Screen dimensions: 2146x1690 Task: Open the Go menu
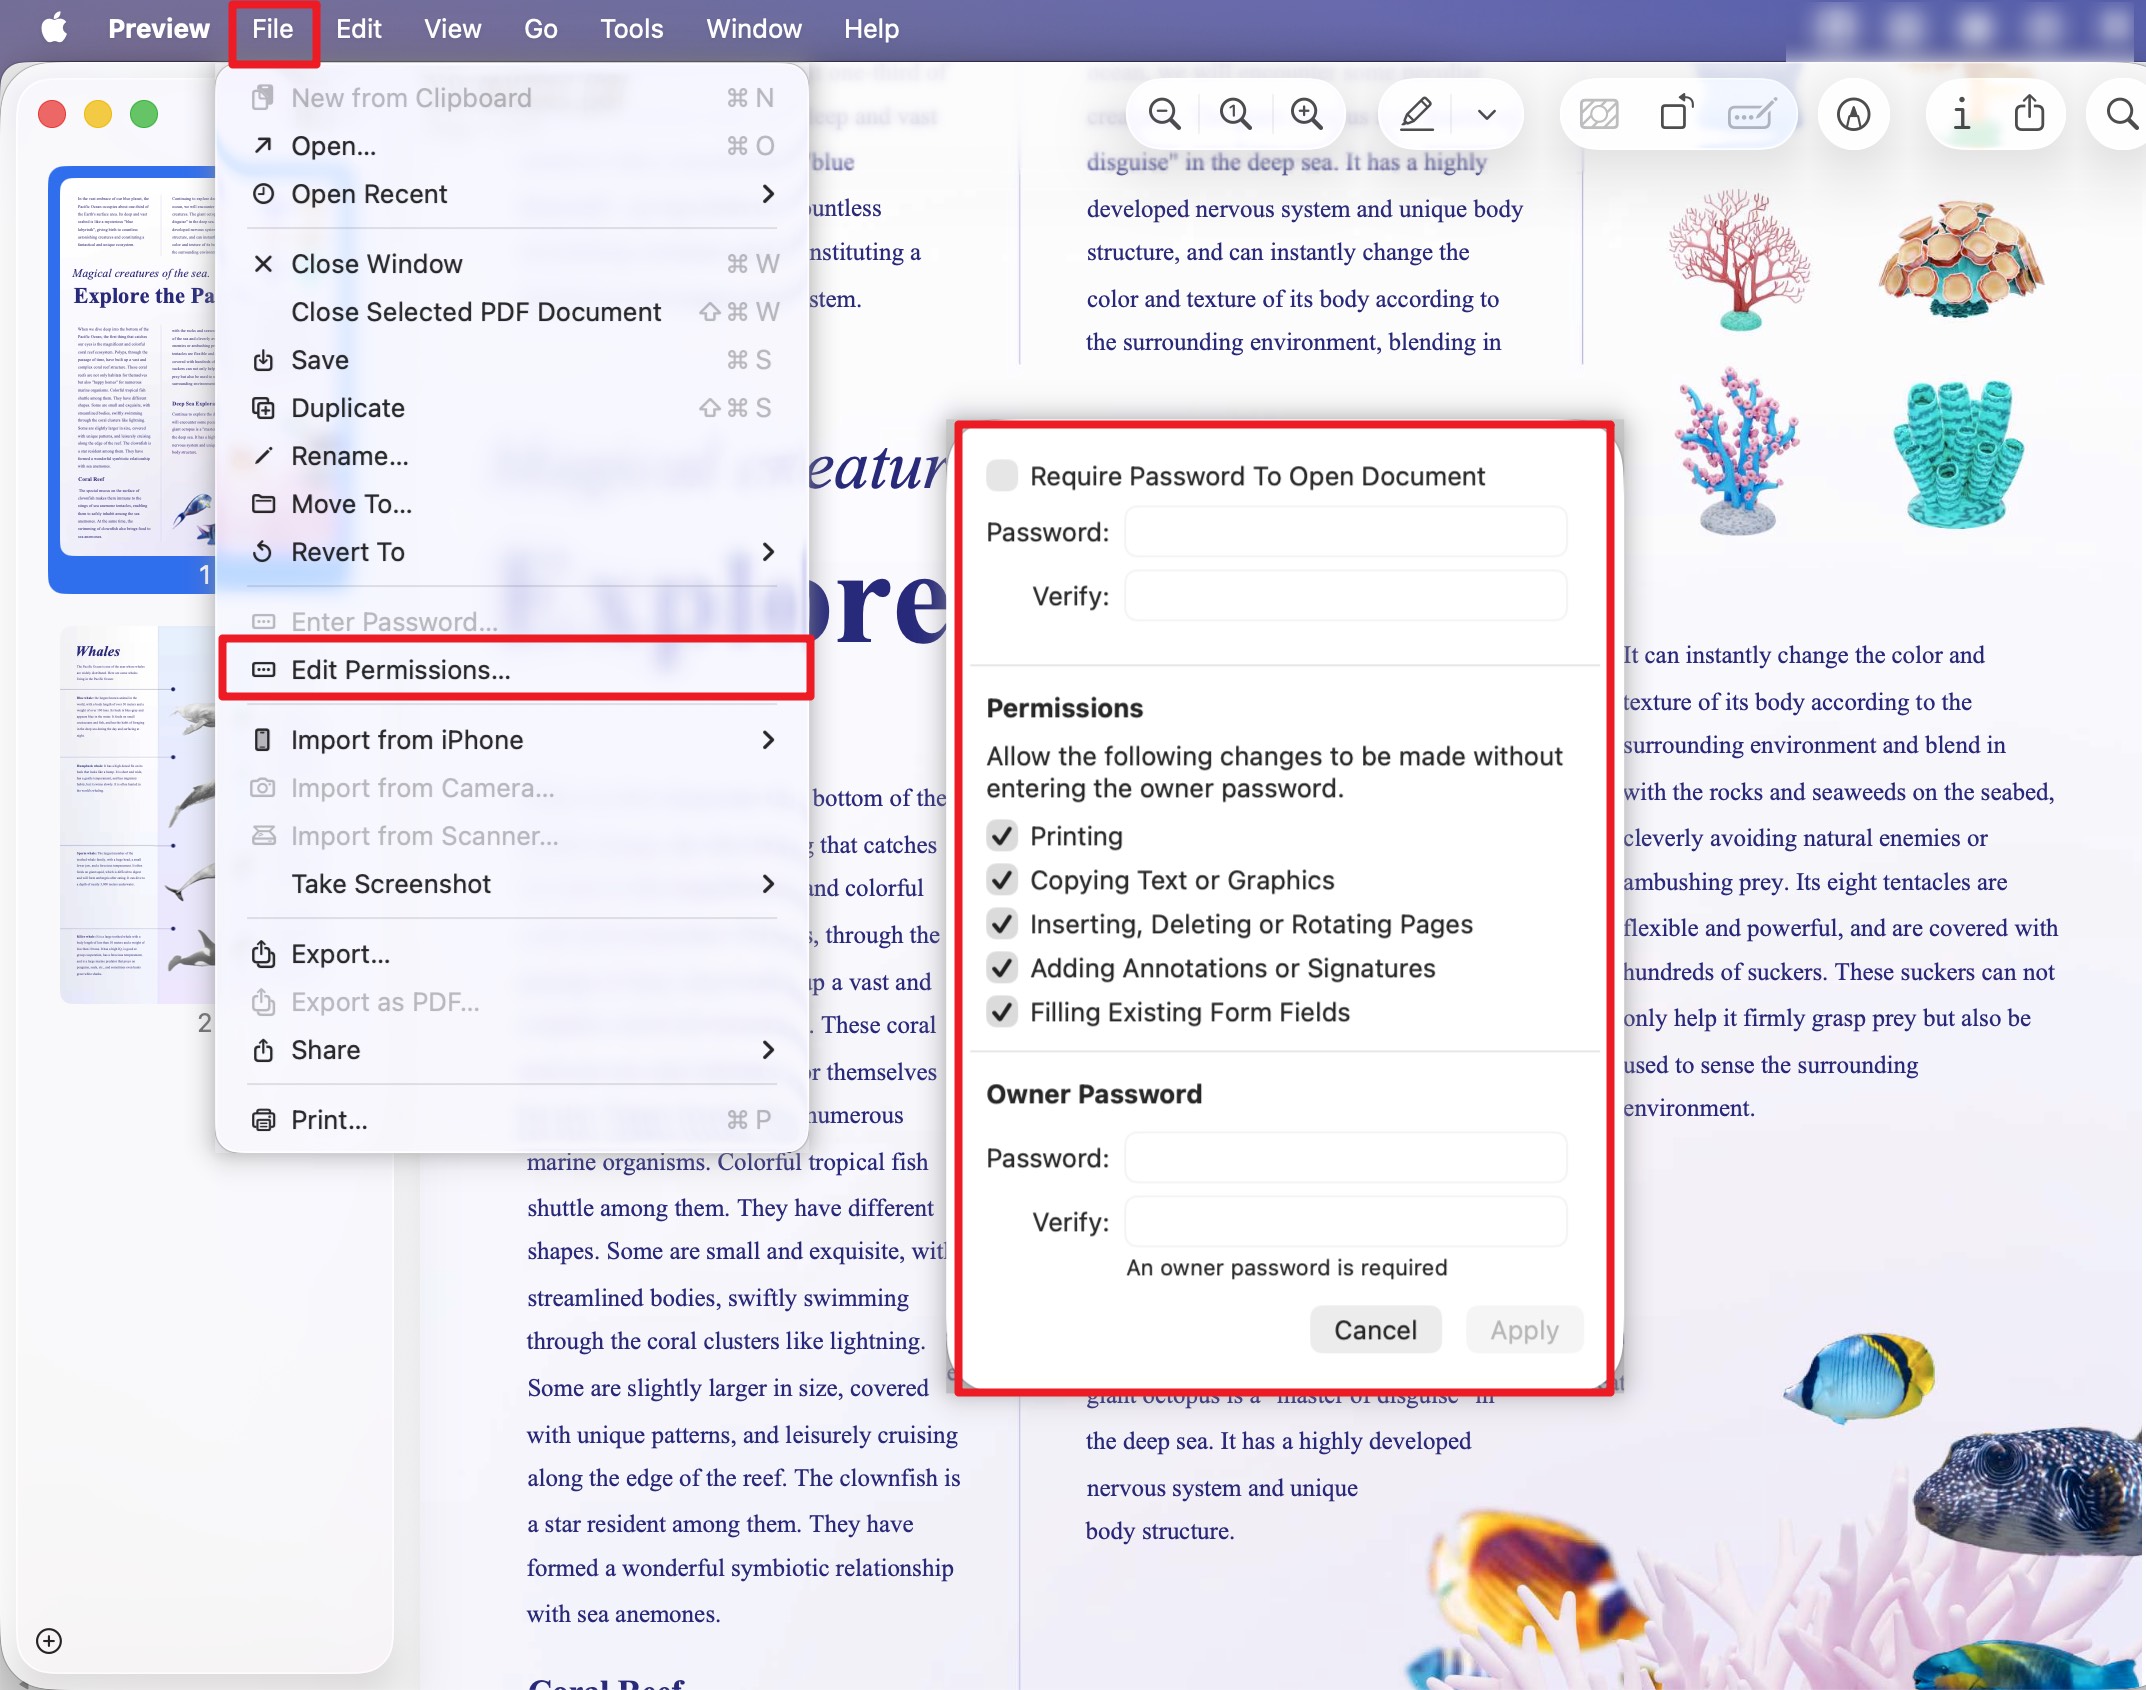click(540, 28)
